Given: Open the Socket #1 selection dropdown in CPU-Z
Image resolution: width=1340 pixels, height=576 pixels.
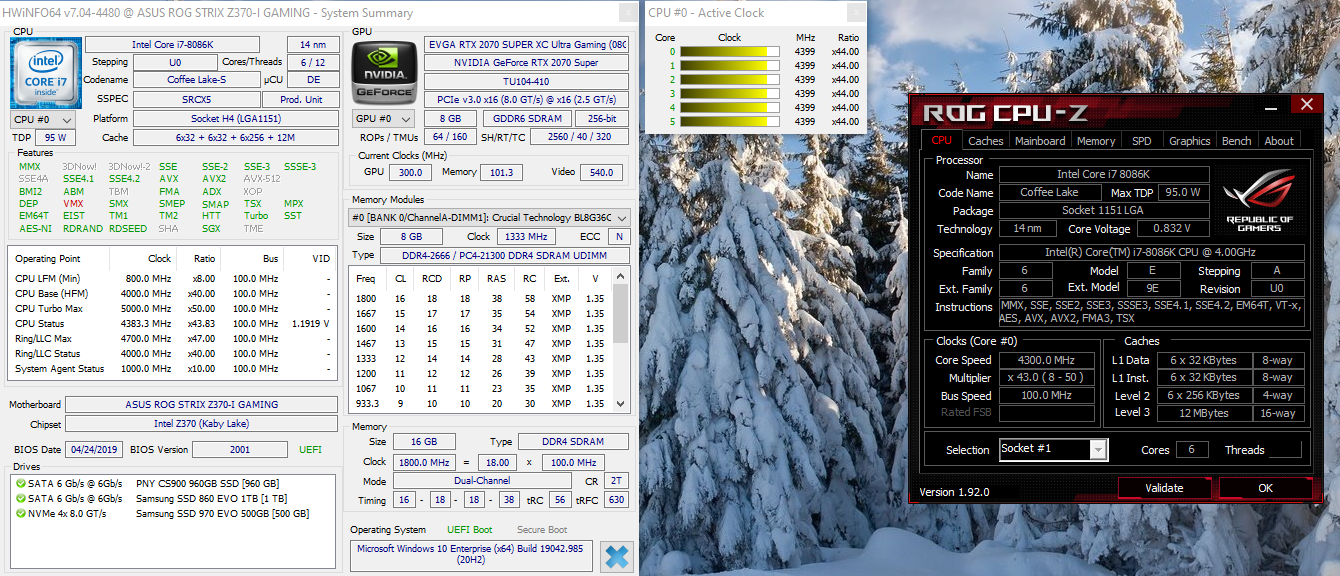Looking at the screenshot, I should (1054, 449).
